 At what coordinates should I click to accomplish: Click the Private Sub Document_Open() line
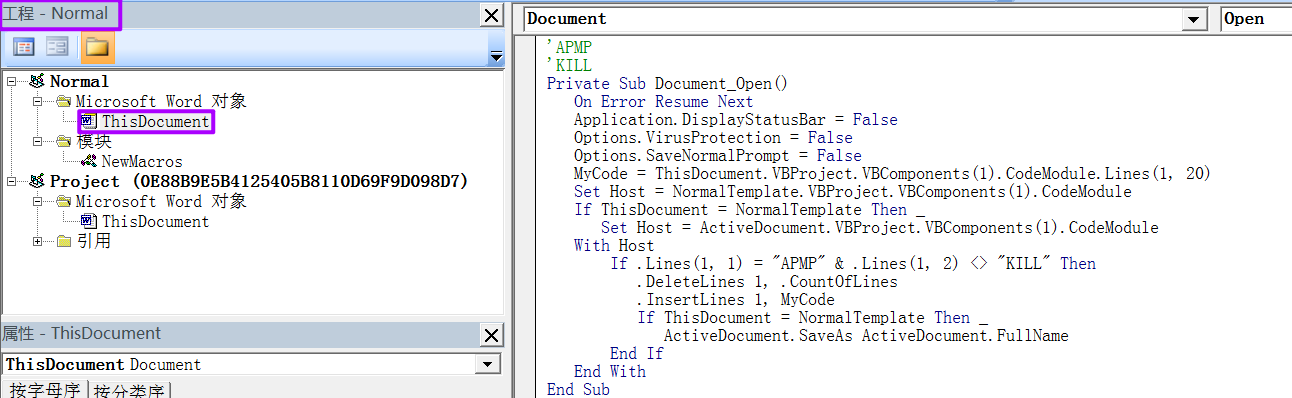667,84
